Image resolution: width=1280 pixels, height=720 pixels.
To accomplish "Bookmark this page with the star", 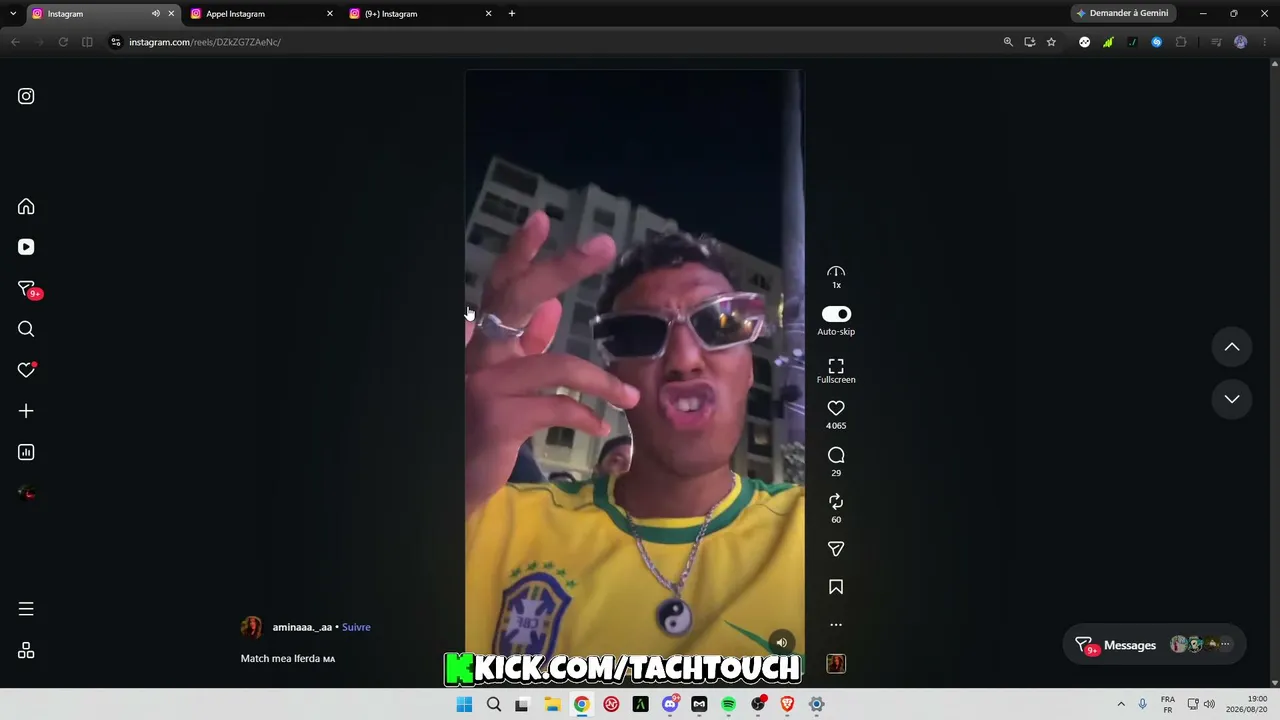I will coord(1051,42).
